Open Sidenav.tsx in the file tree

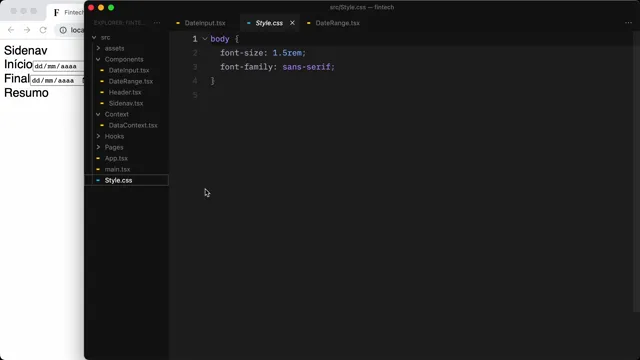coord(127,103)
